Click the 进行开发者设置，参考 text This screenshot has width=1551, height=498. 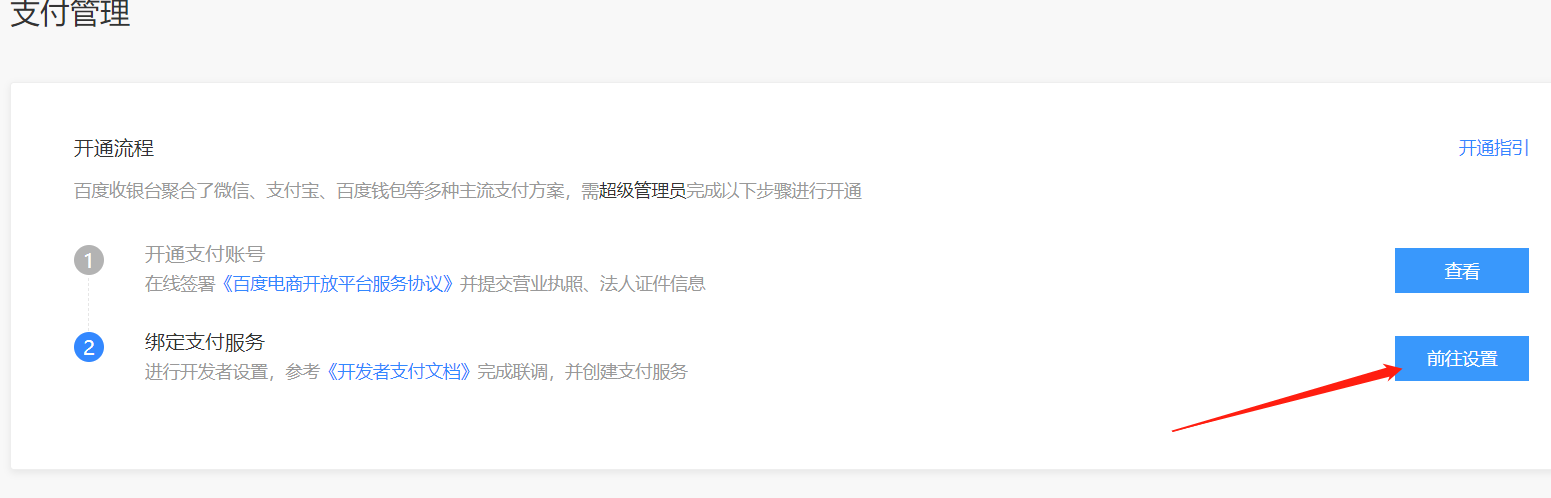(232, 372)
